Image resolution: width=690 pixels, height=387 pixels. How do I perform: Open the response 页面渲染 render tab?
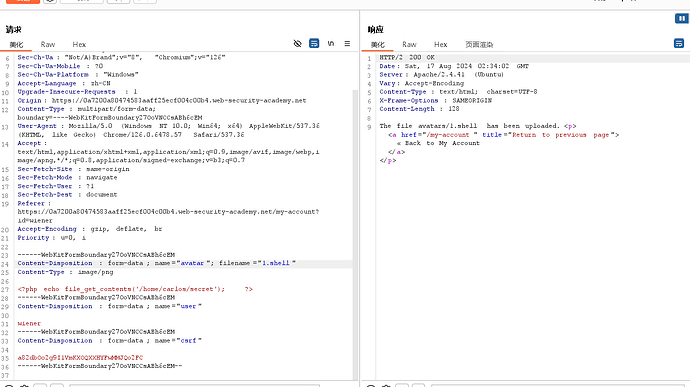point(479,44)
